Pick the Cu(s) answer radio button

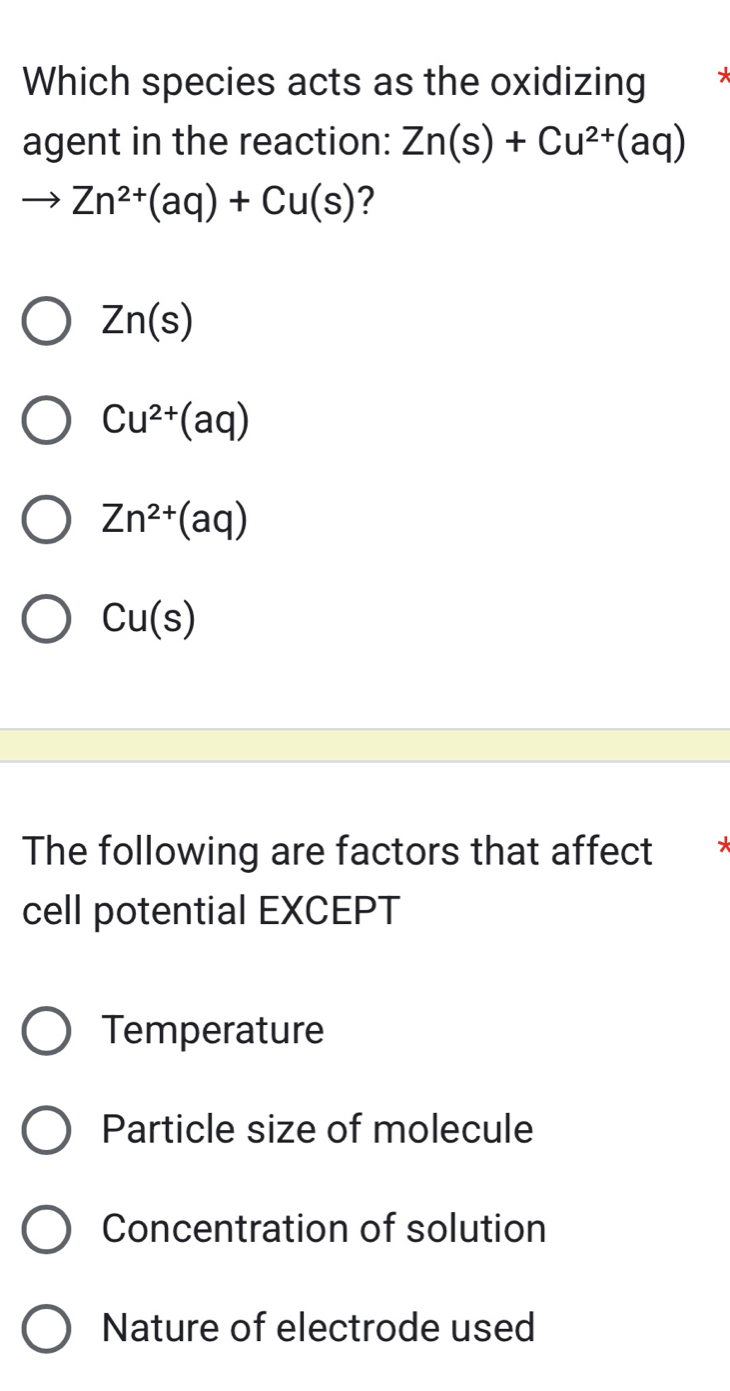pos(46,620)
